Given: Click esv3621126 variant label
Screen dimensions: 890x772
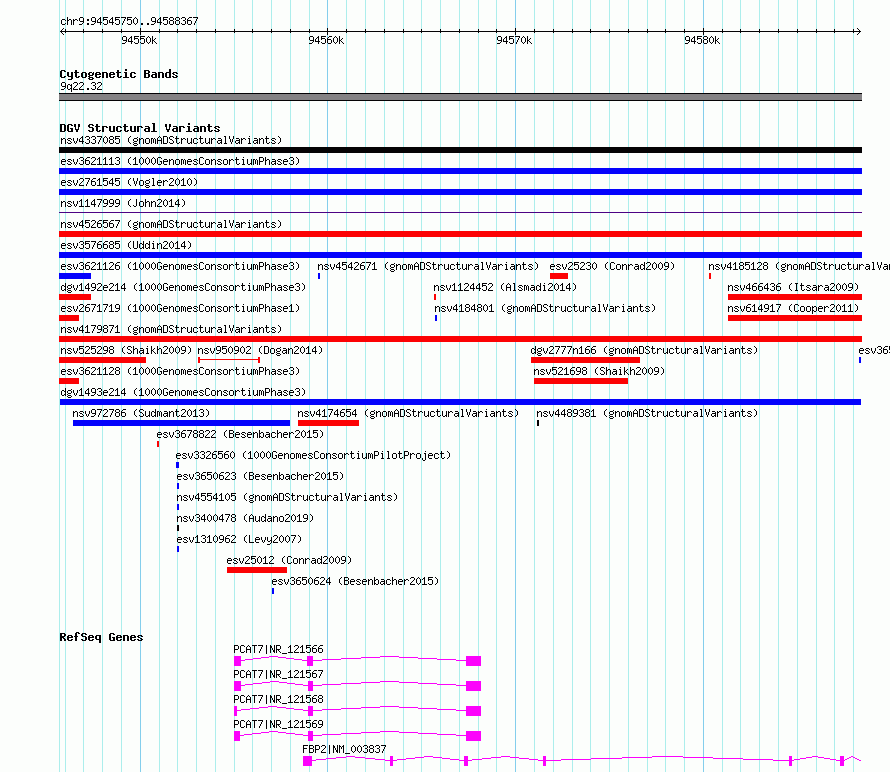Looking at the screenshot, I should coord(180,266).
